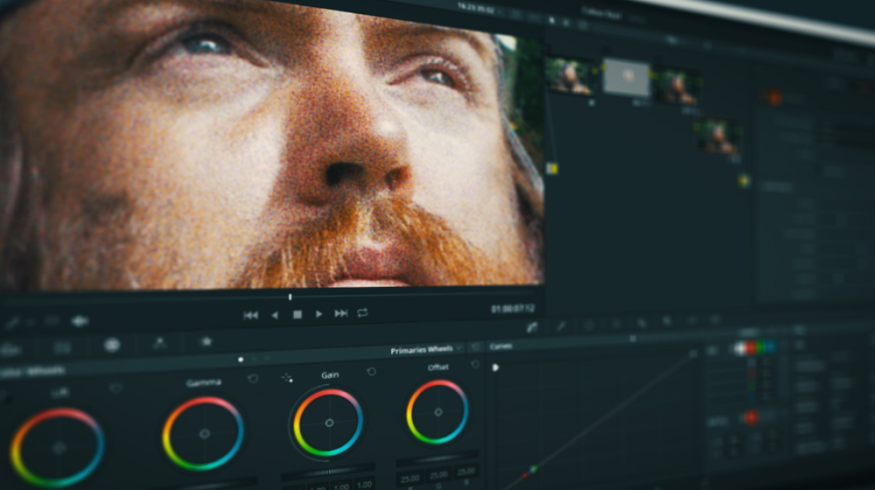This screenshot has height=490, width=875.
Task: Reset the Gain color wheel
Action: tap(371, 372)
